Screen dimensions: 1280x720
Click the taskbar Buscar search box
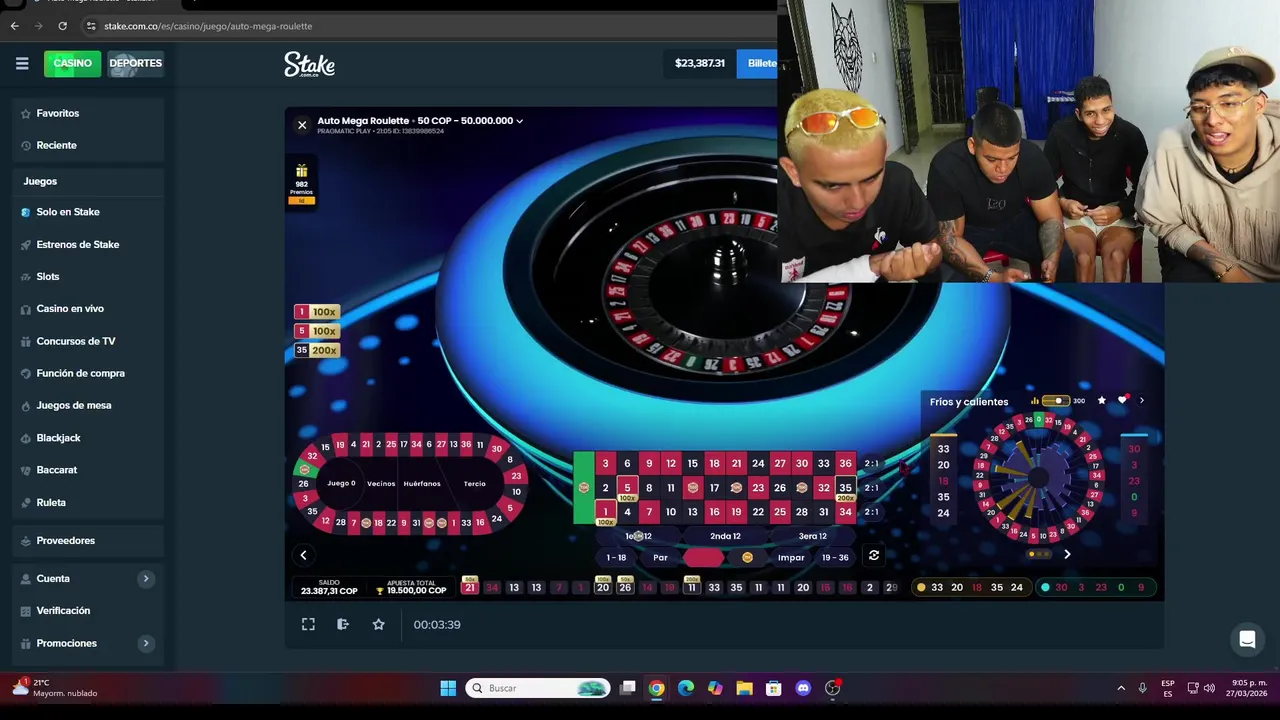(x=538, y=688)
